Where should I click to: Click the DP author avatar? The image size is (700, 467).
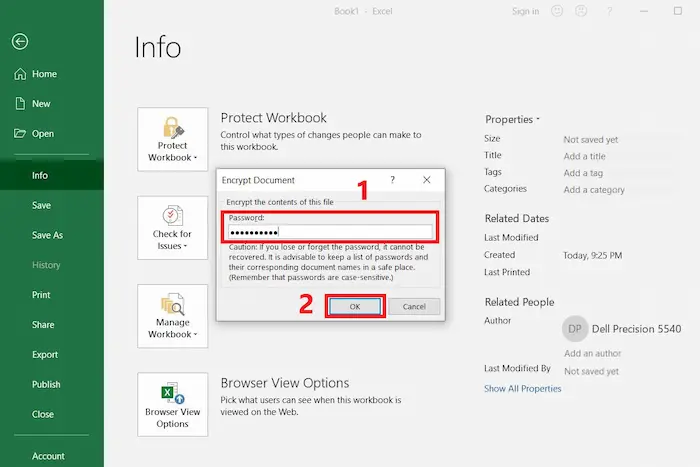point(575,329)
